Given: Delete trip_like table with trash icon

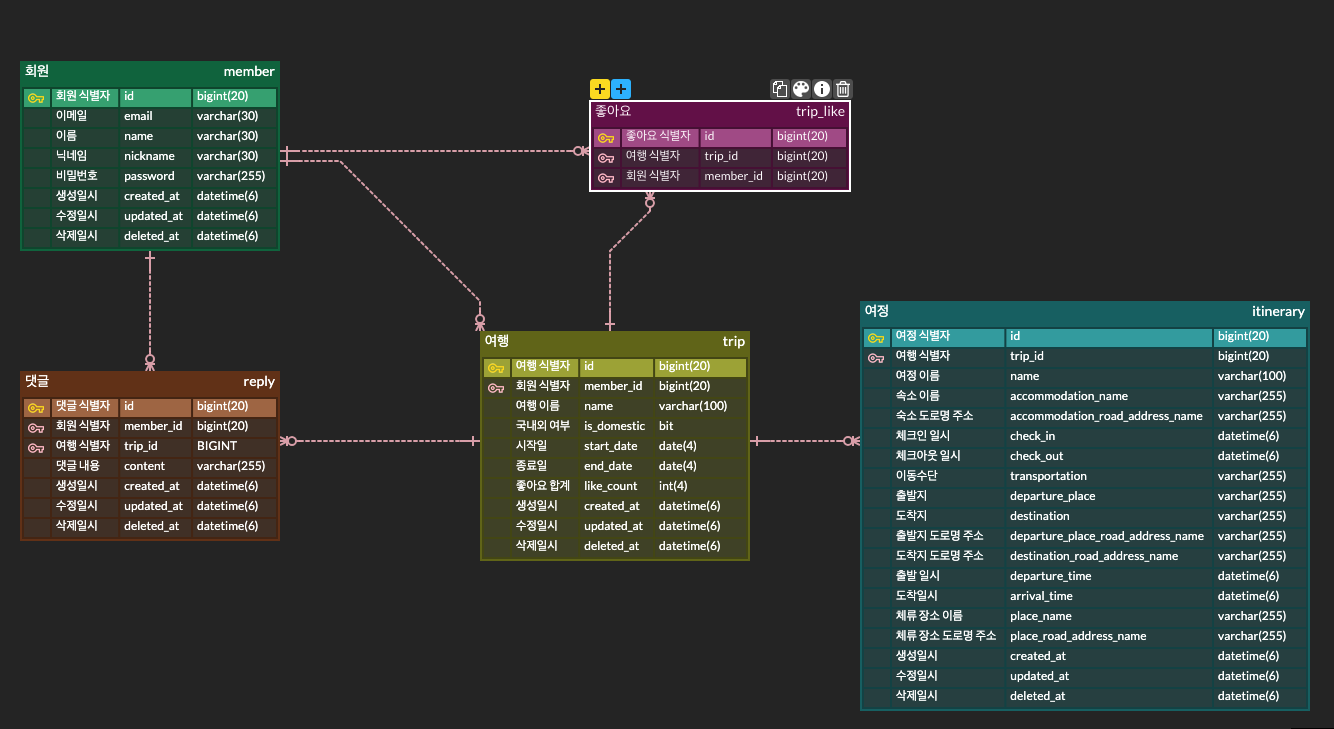Looking at the screenshot, I should click(x=843, y=89).
